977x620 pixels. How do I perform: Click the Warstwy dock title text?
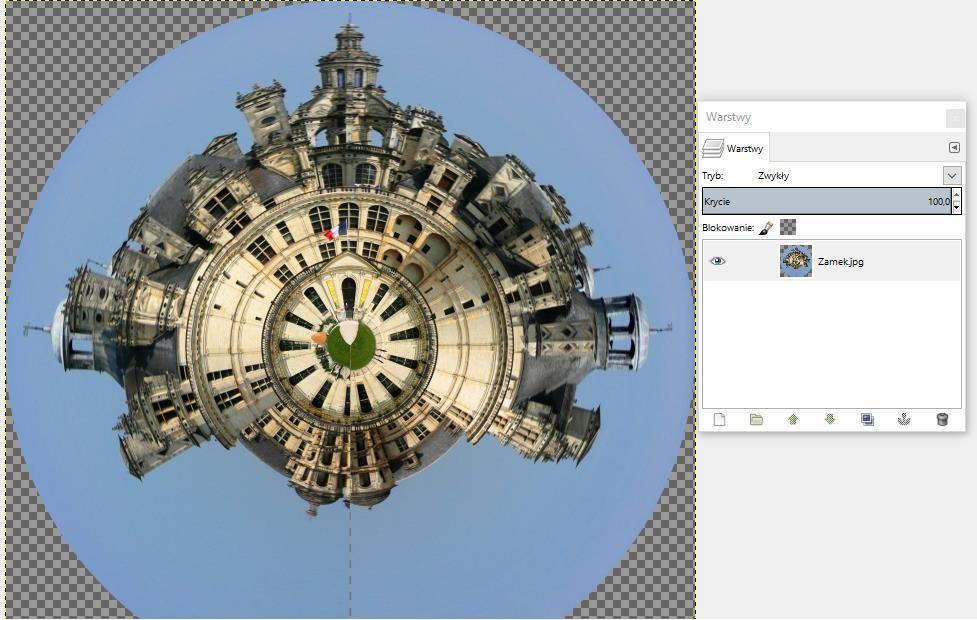coord(728,117)
